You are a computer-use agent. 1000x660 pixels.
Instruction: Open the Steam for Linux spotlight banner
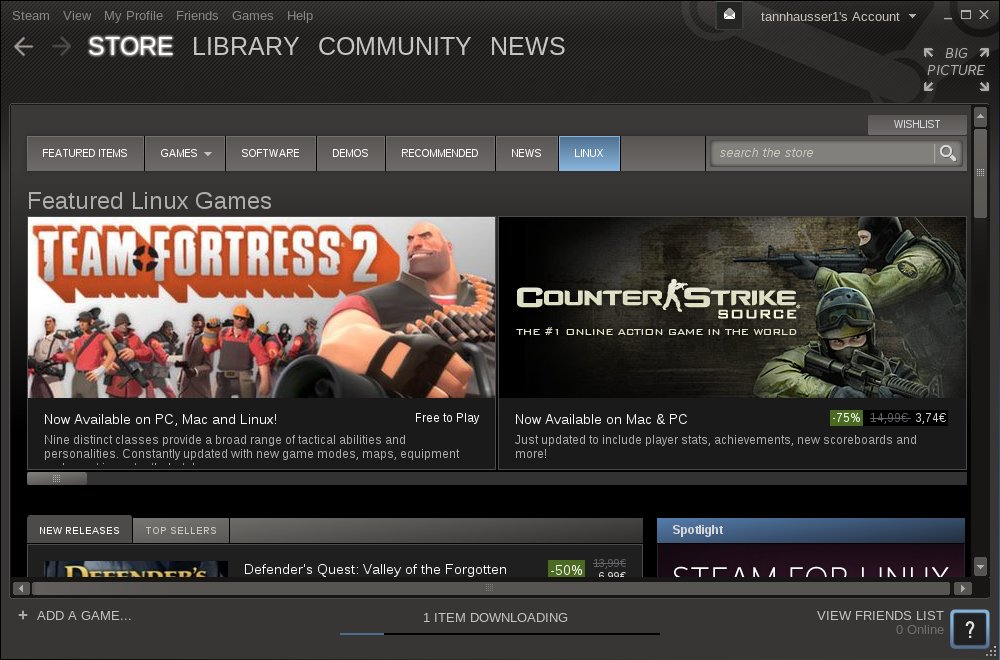tap(811, 561)
